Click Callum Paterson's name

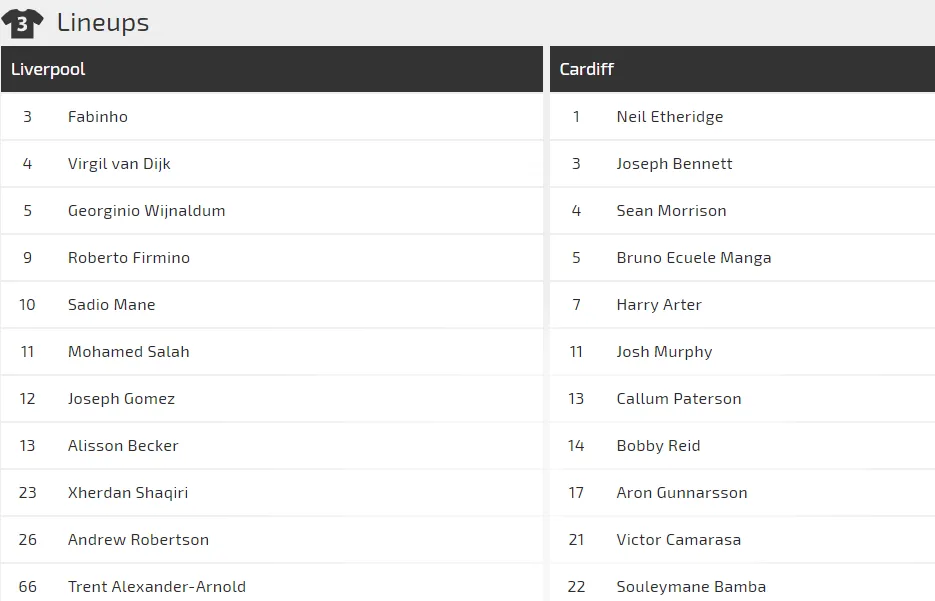tap(679, 399)
